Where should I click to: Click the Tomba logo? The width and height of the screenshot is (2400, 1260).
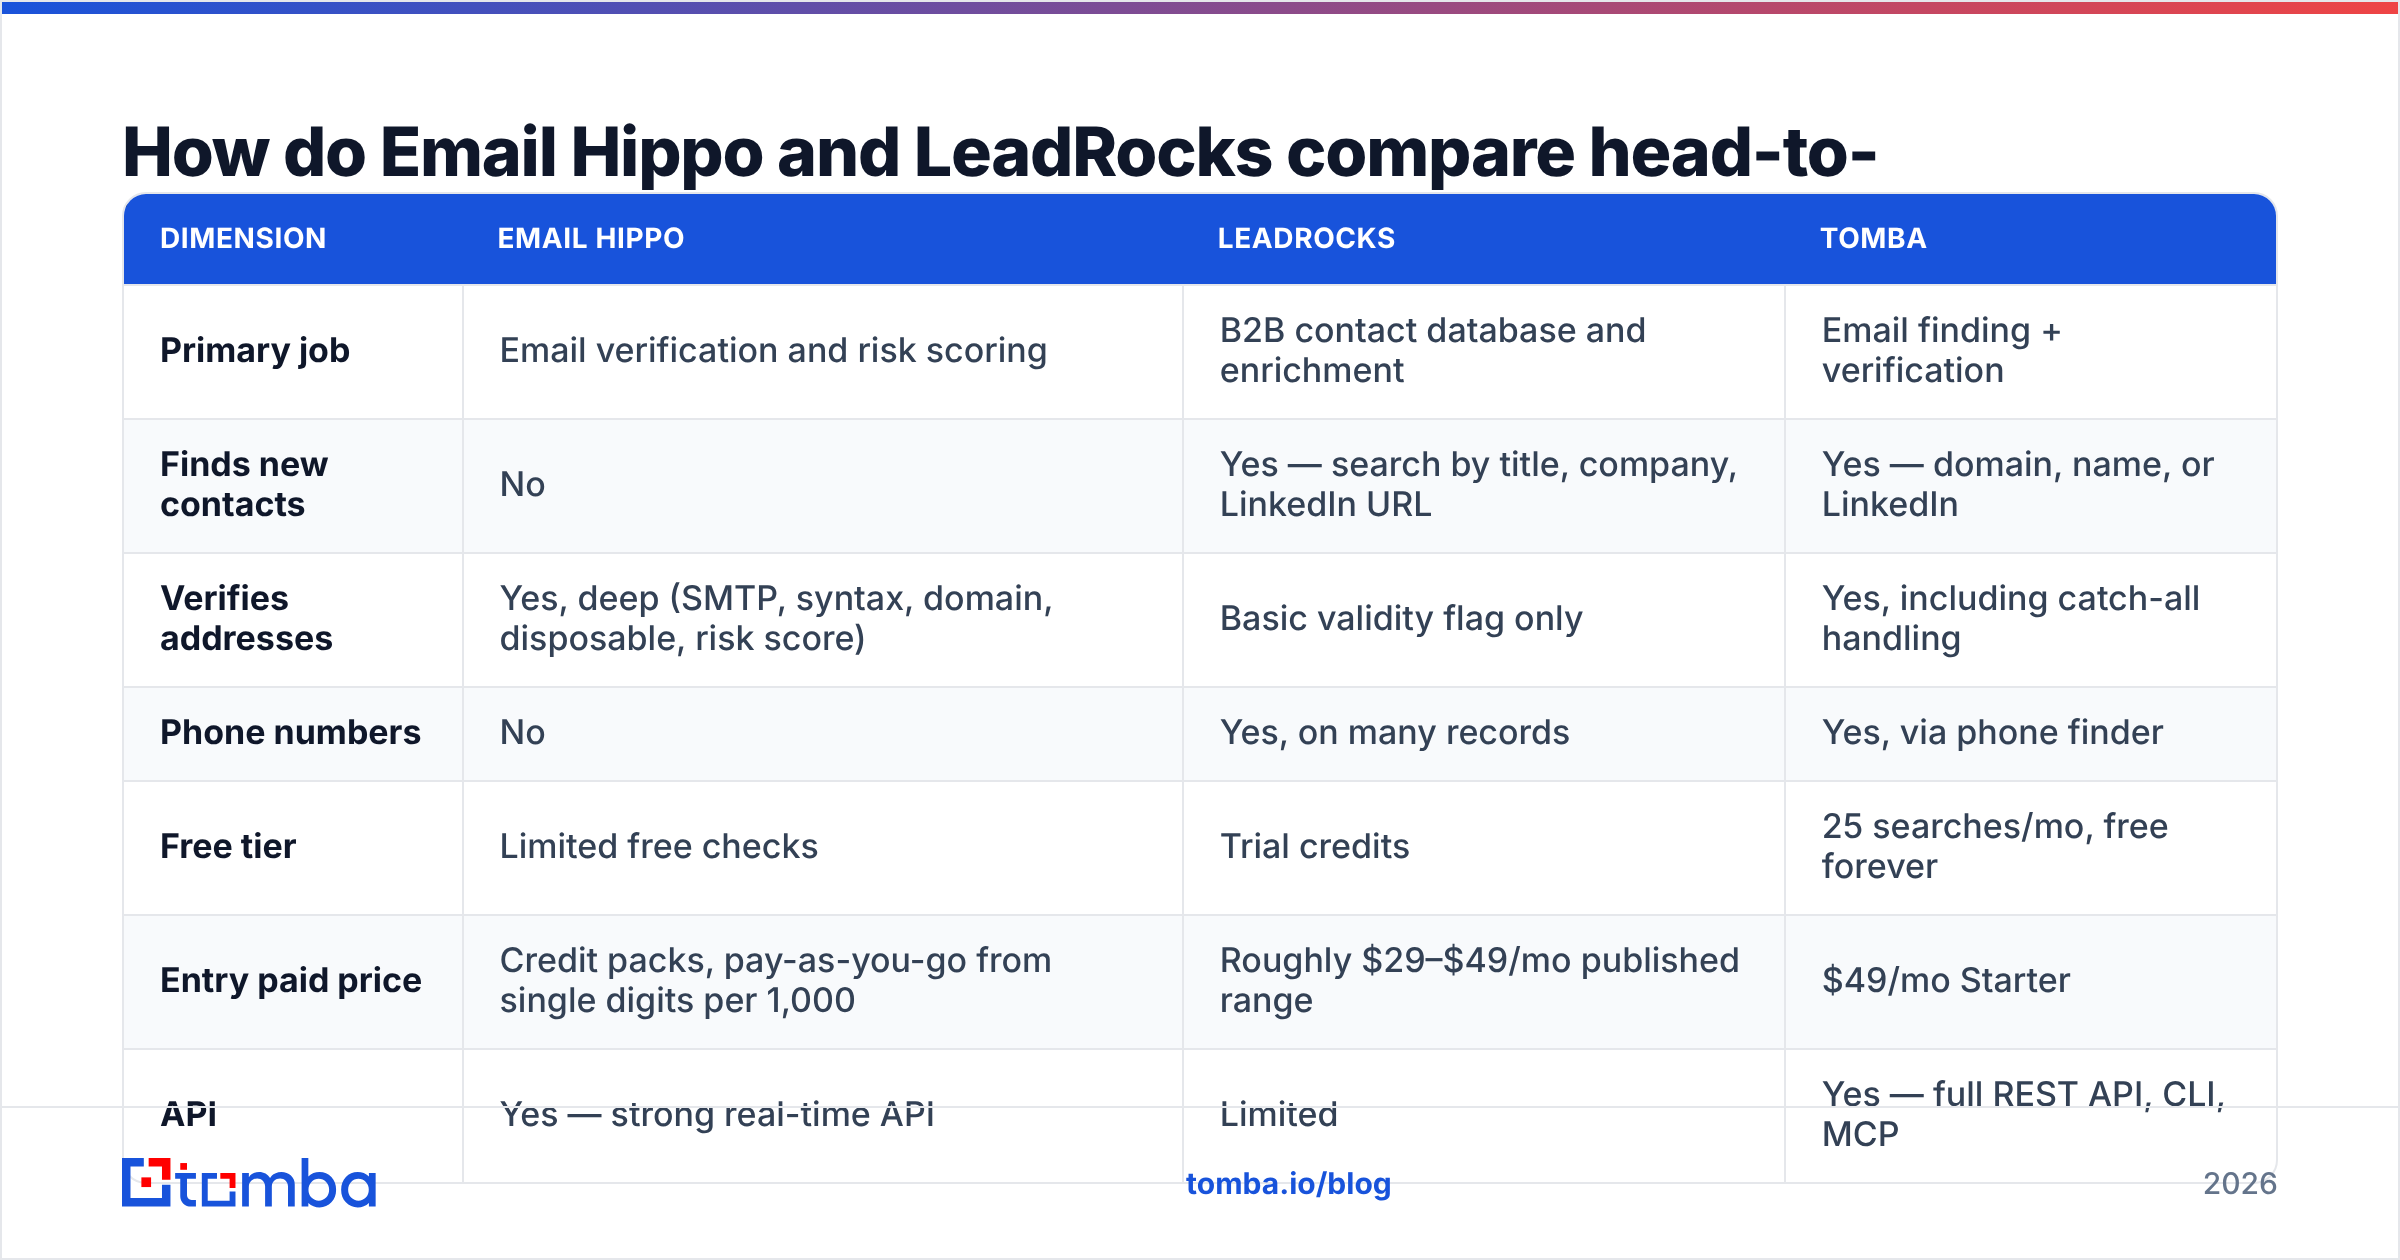[x=249, y=1183]
